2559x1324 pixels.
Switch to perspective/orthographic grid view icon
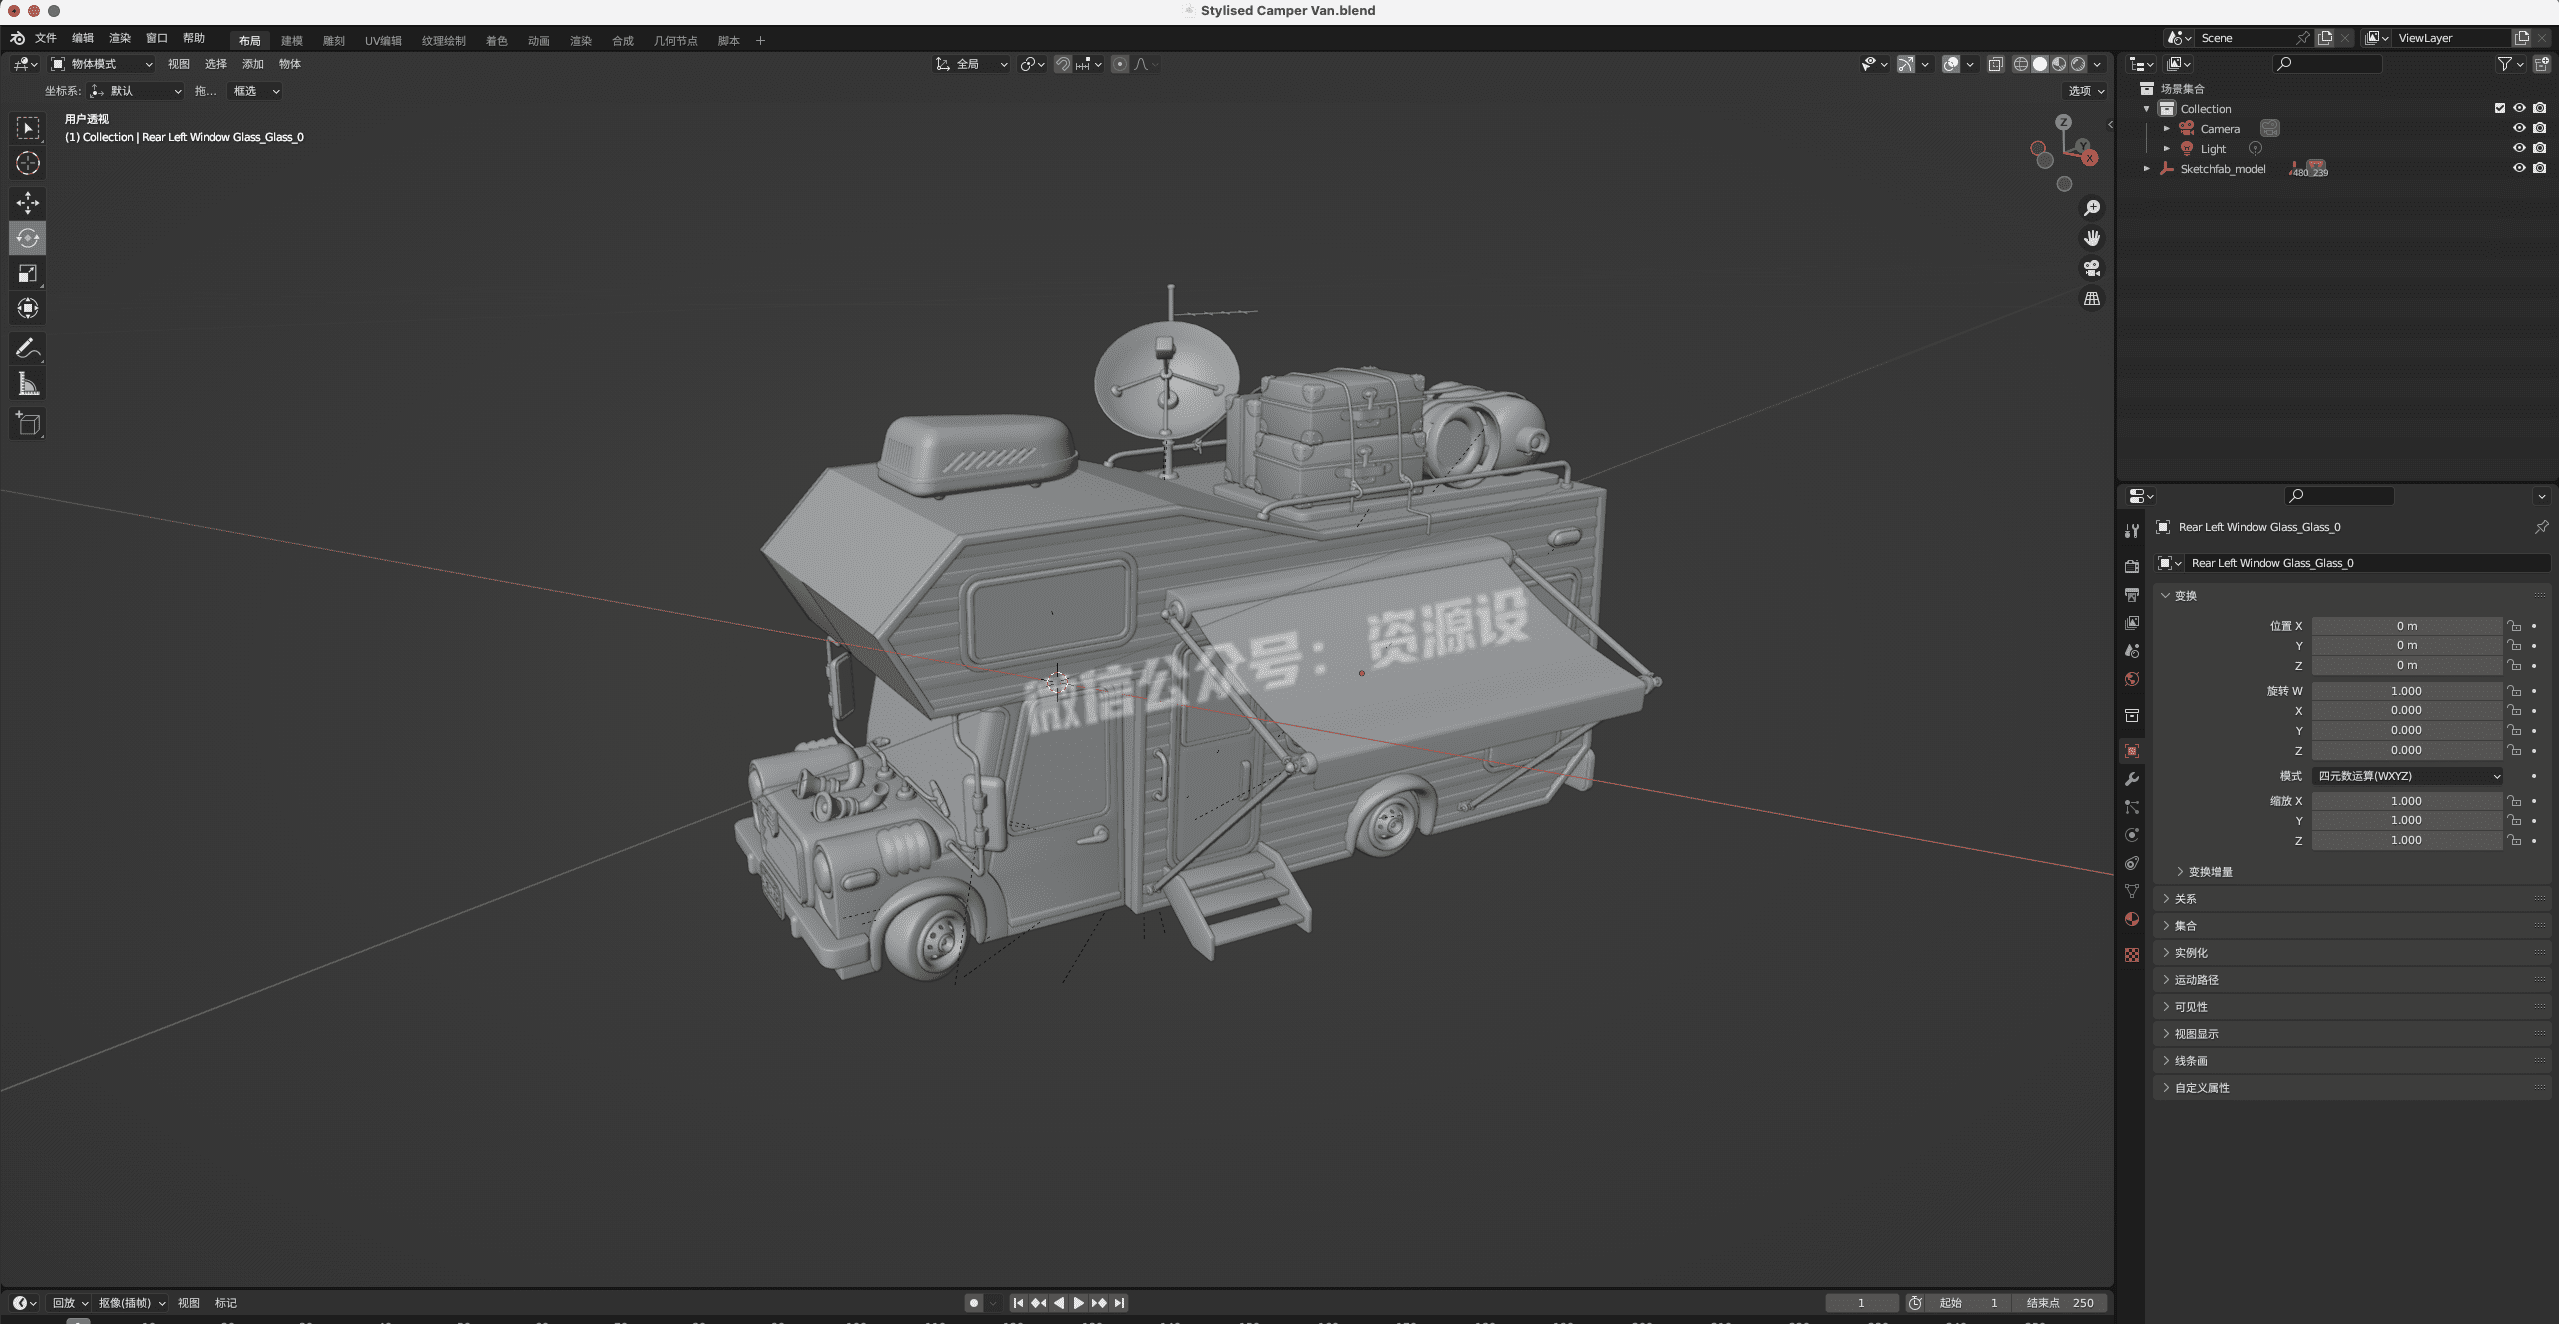(2091, 299)
